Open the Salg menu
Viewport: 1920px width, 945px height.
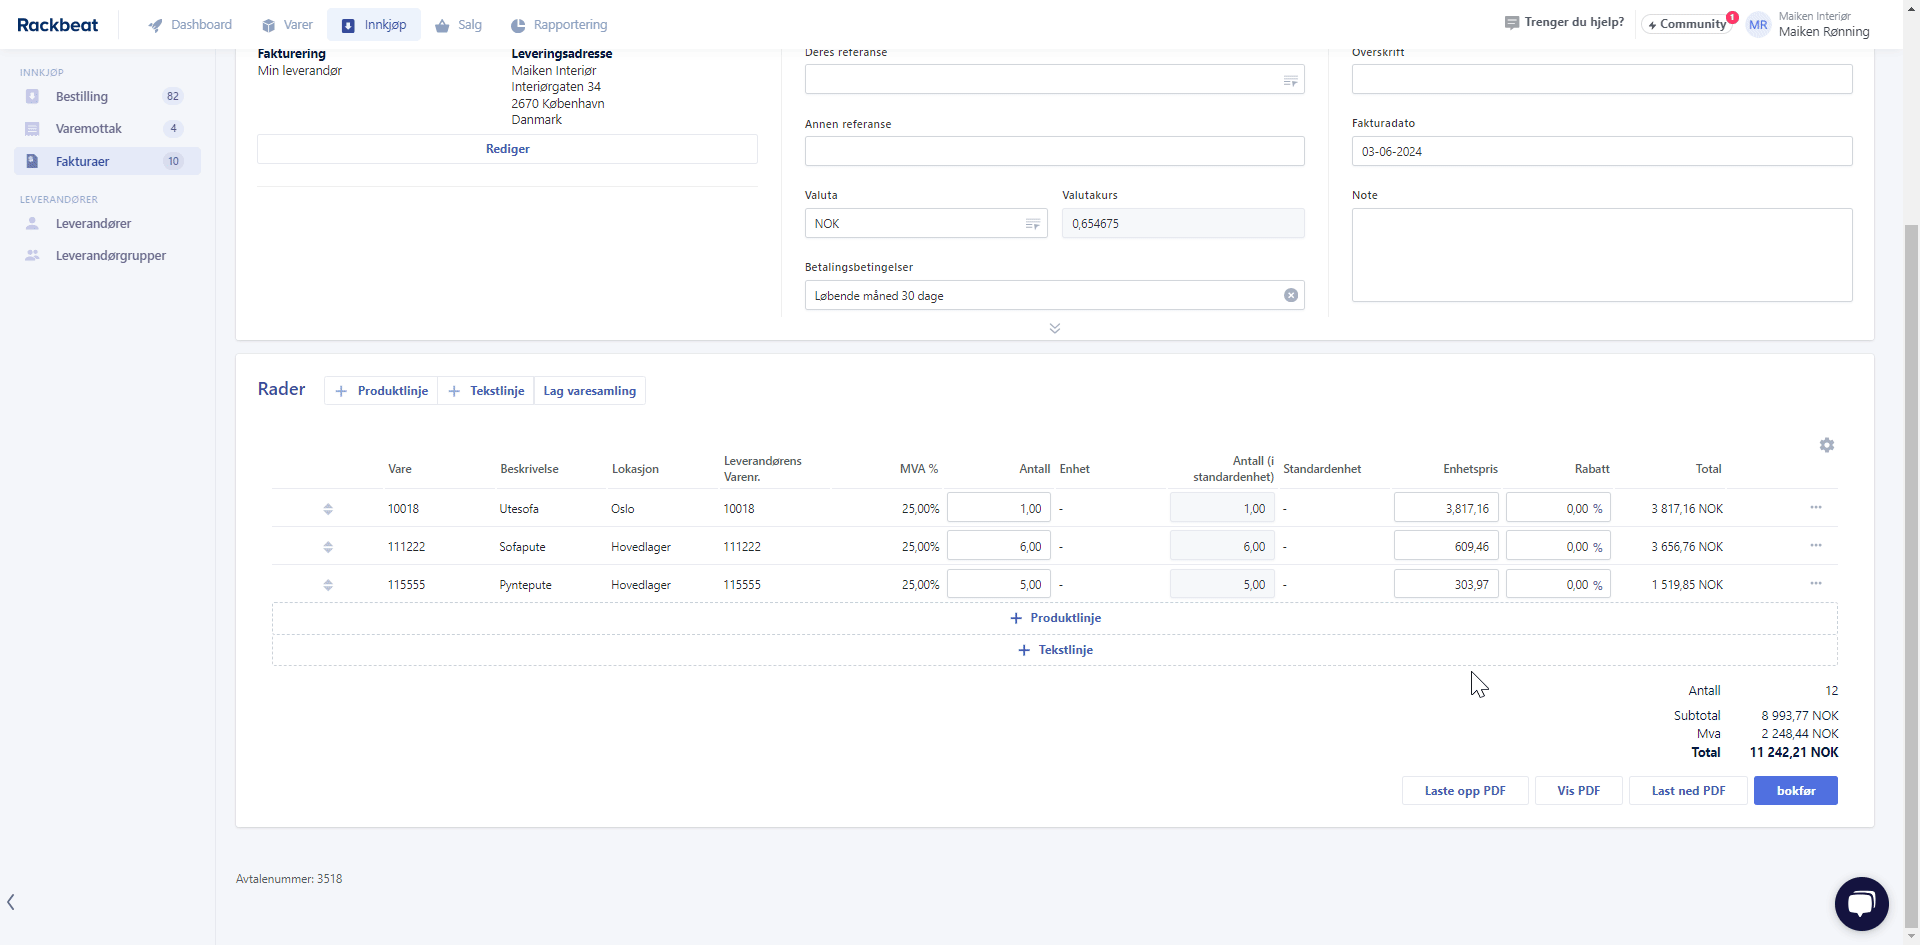pyautogui.click(x=459, y=25)
